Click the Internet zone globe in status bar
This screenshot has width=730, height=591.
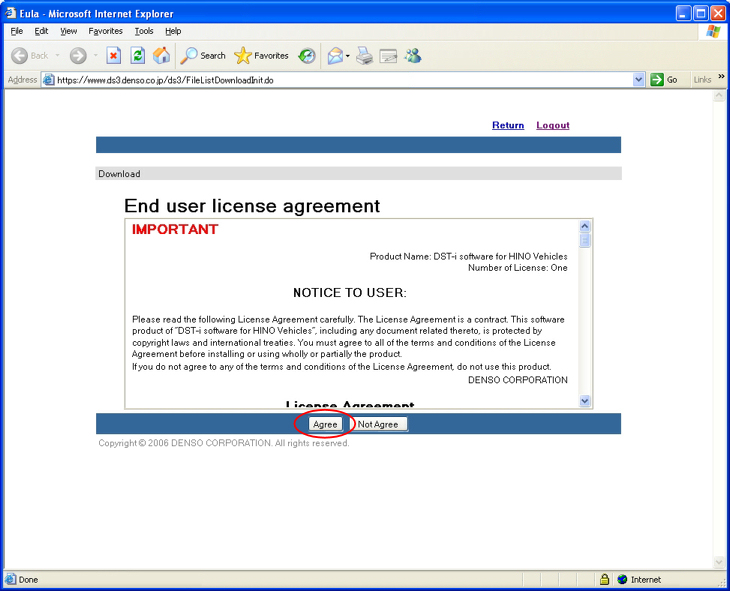tap(622, 579)
